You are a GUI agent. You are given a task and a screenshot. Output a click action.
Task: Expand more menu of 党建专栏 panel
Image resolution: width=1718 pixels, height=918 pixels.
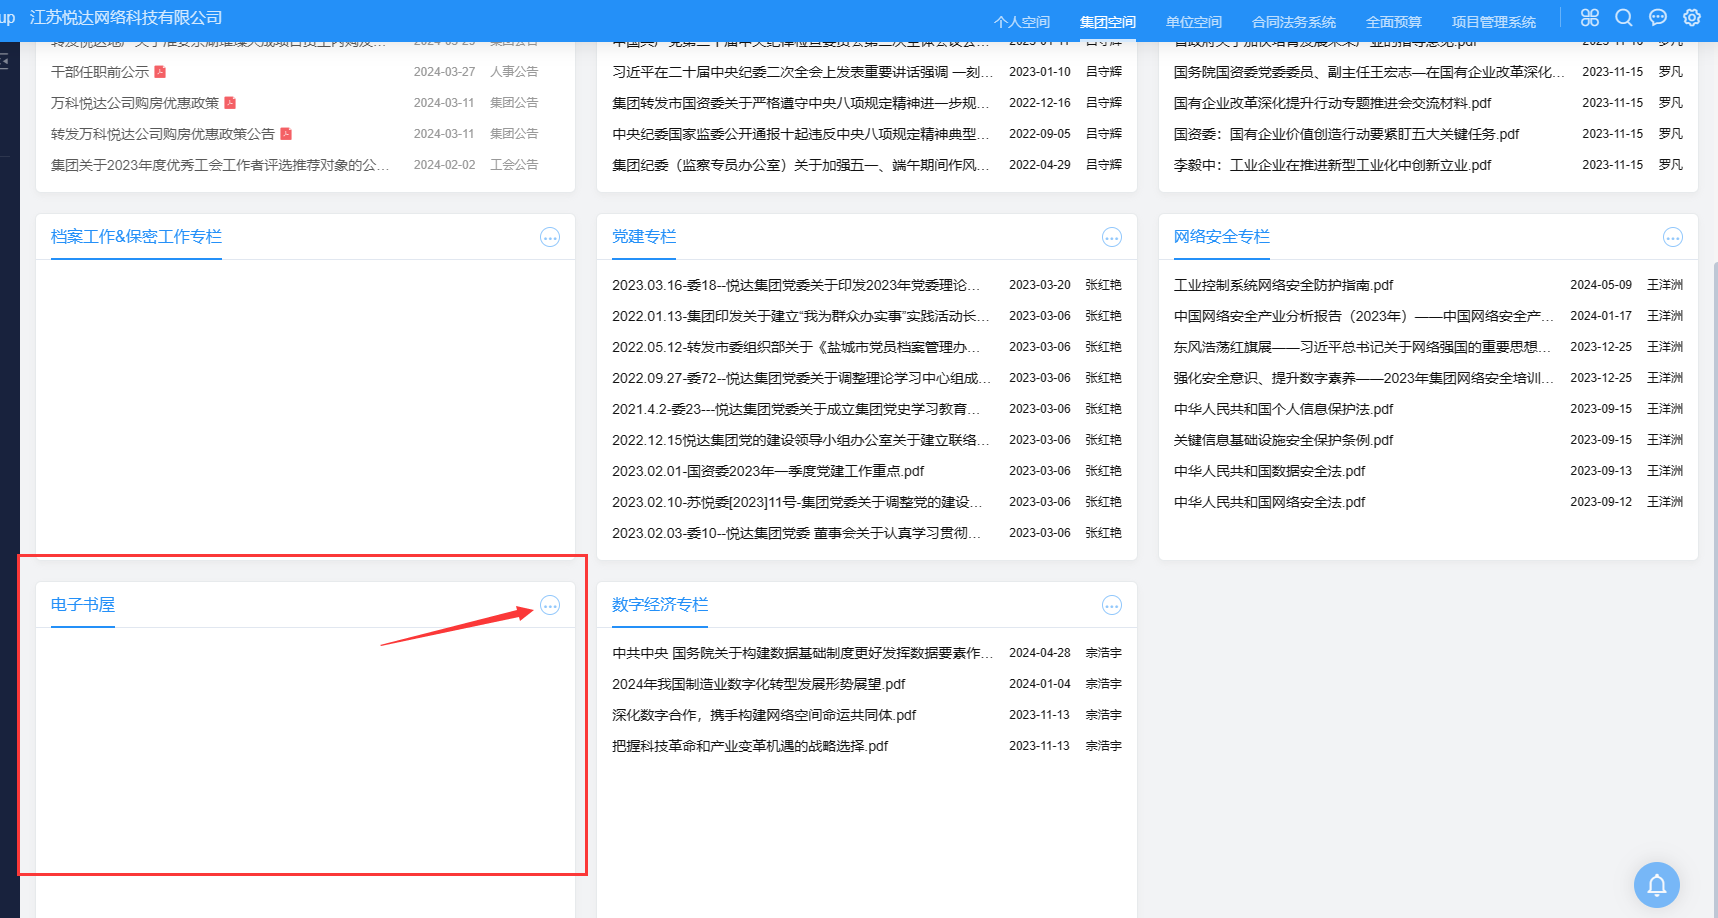pyautogui.click(x=1111, y=237)
